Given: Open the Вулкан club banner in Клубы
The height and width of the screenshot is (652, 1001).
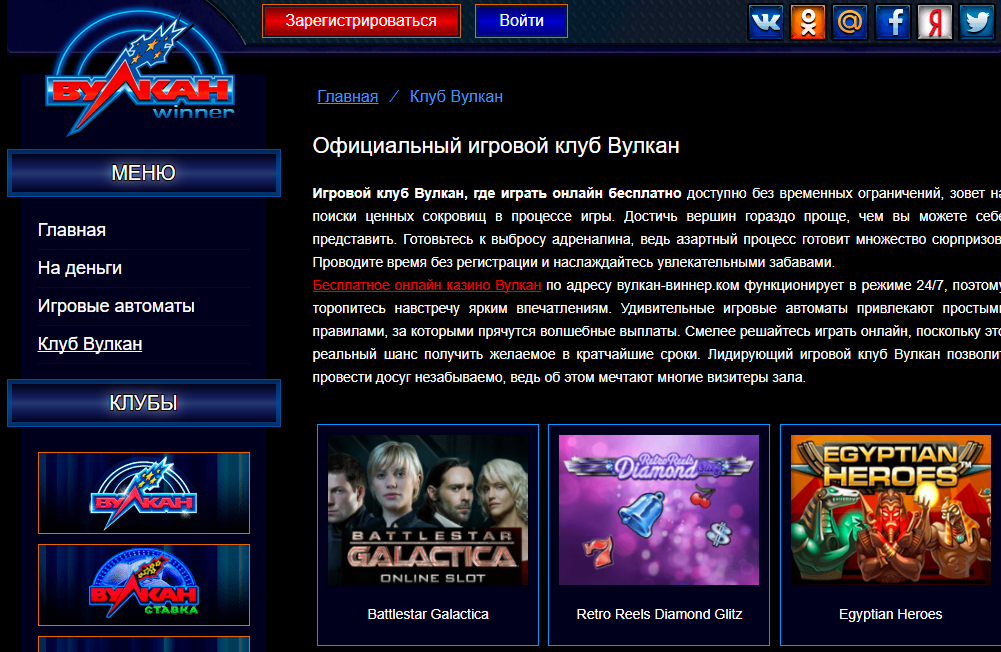Looking at the screenshot, I should 144,493.
